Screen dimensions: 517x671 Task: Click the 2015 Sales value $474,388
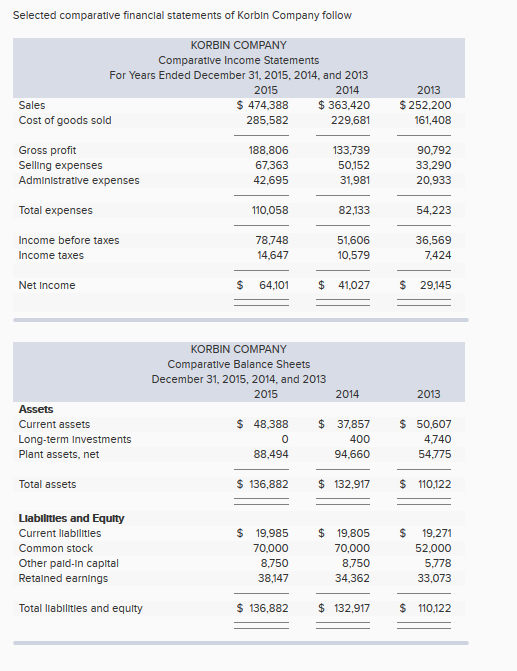(x=262, y=105)
